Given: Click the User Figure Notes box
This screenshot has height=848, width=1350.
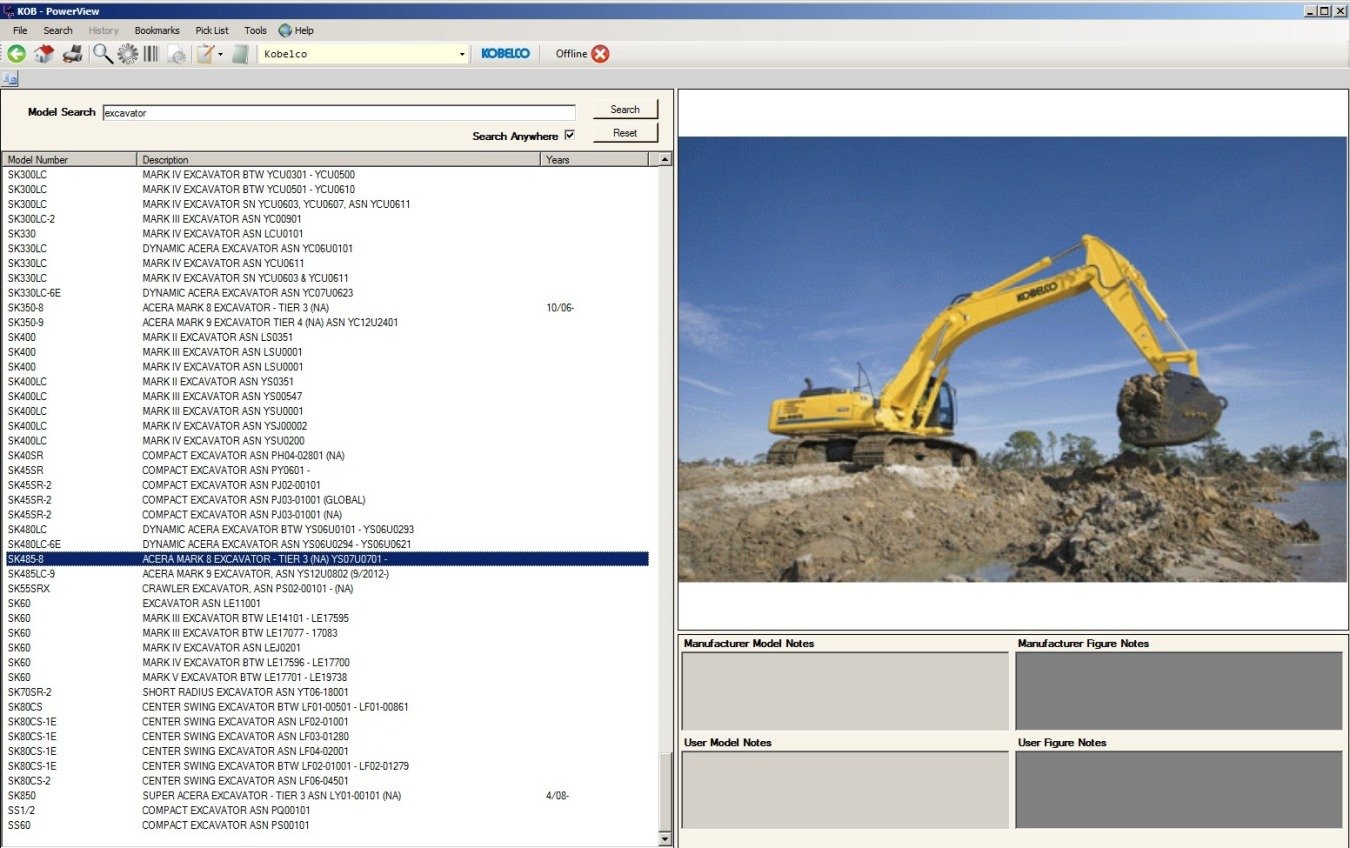Looking at the screenshot, I should [1179, 790].
